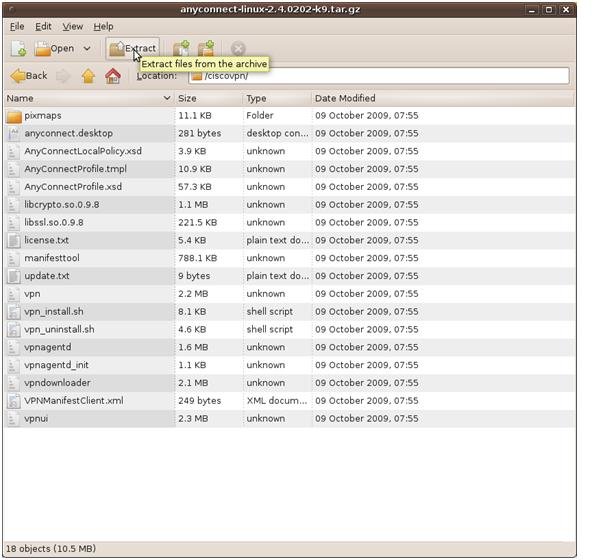
Task: Click the XML docum... type cell
Action: tap(277, 401)
